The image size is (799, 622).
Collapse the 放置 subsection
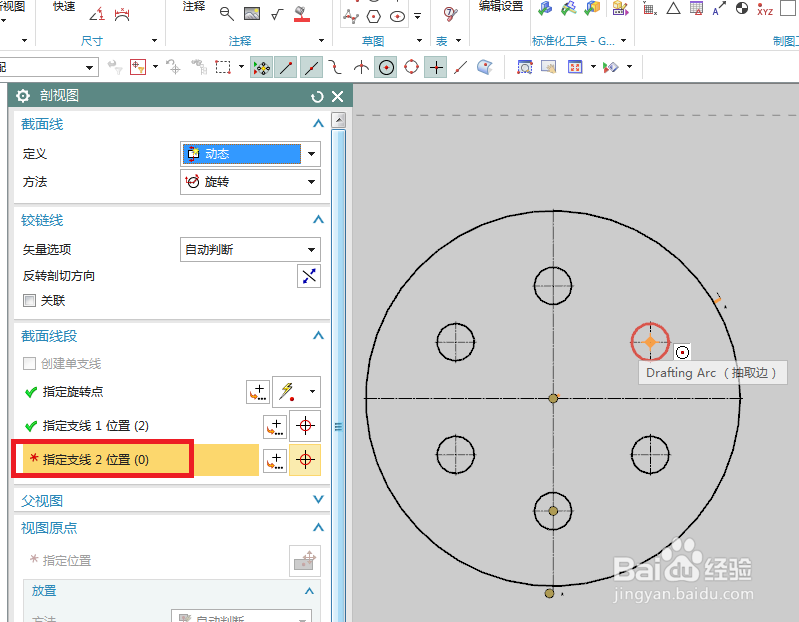tap(309, 591)
